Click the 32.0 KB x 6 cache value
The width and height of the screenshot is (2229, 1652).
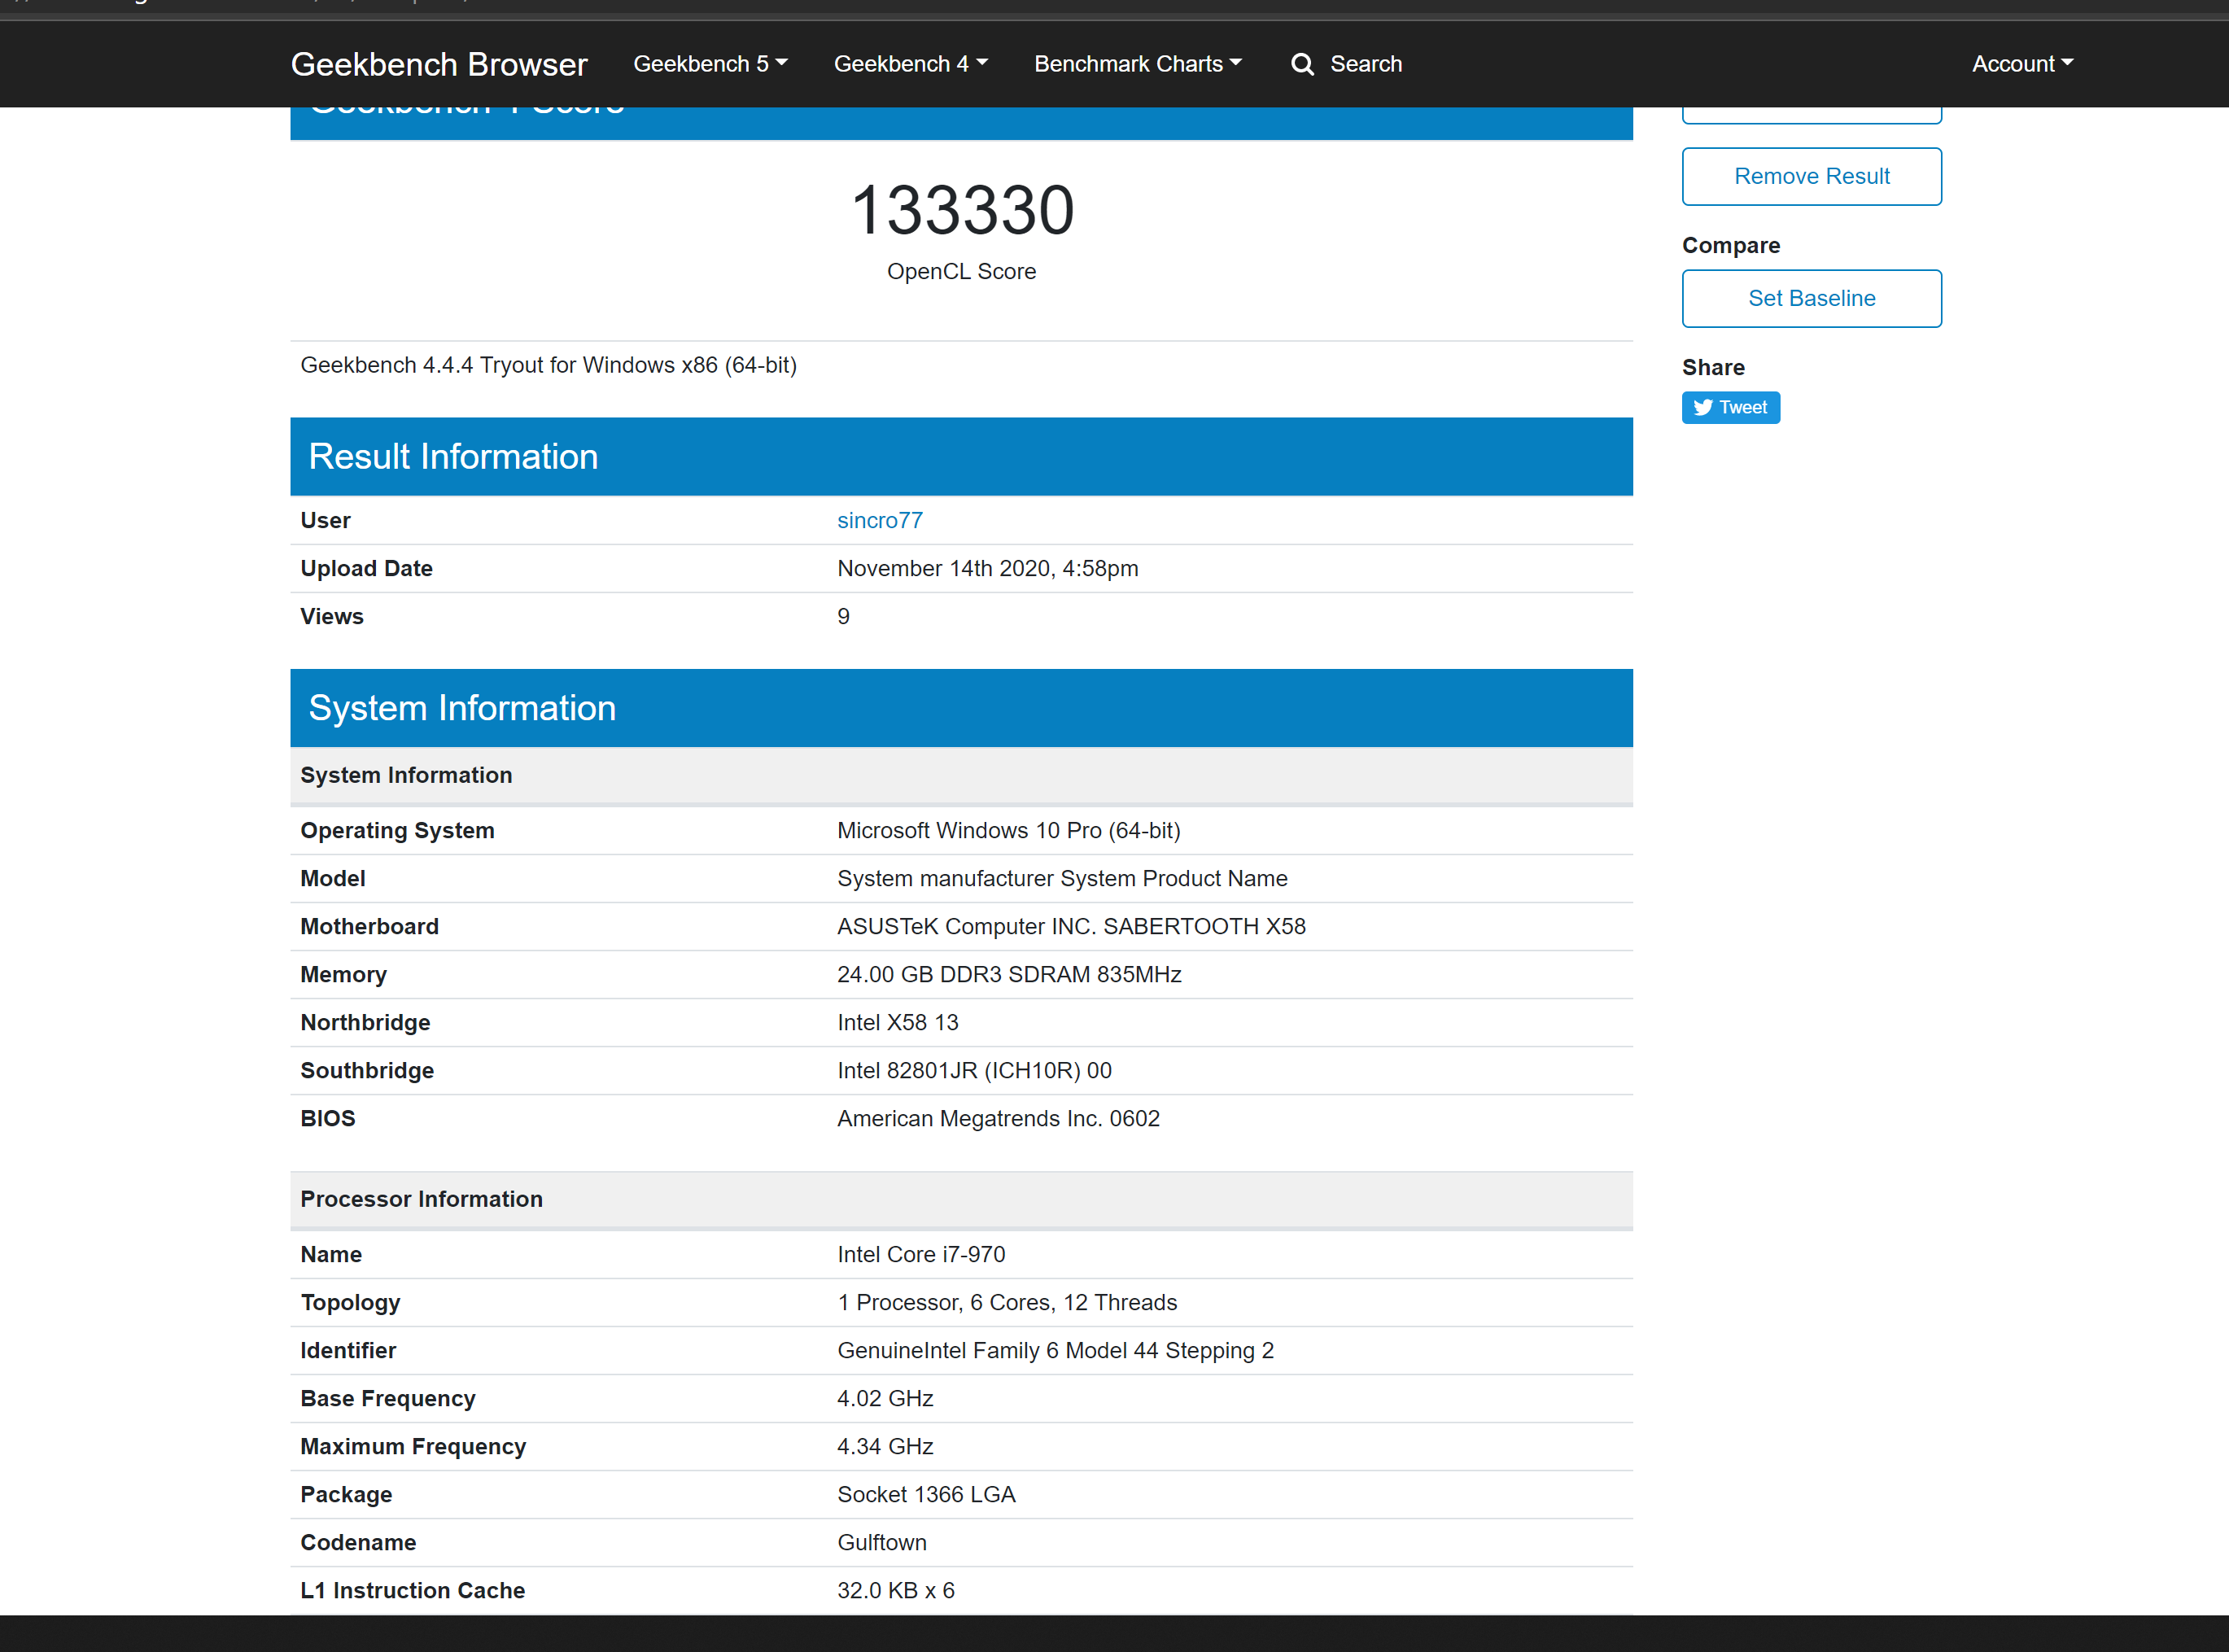896,1590
